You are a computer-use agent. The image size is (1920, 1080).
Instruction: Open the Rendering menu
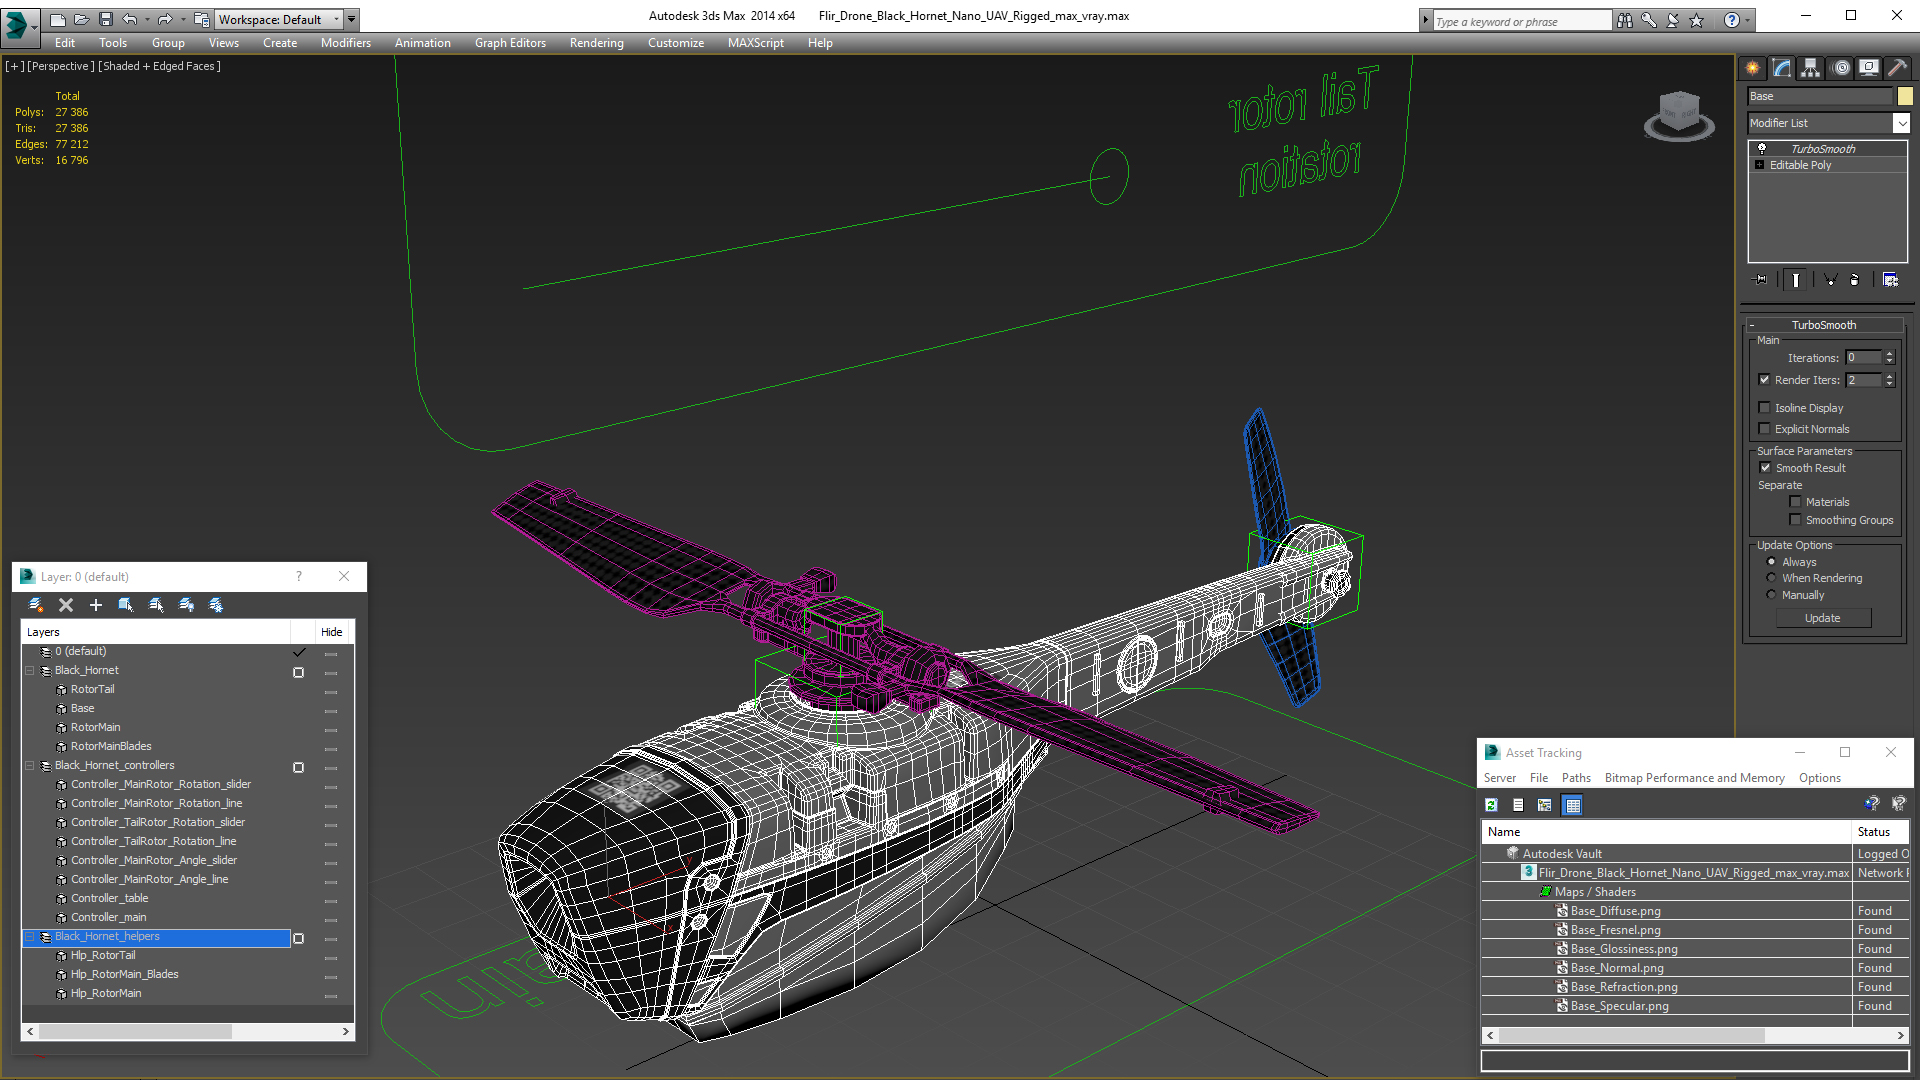coord(596,43)
